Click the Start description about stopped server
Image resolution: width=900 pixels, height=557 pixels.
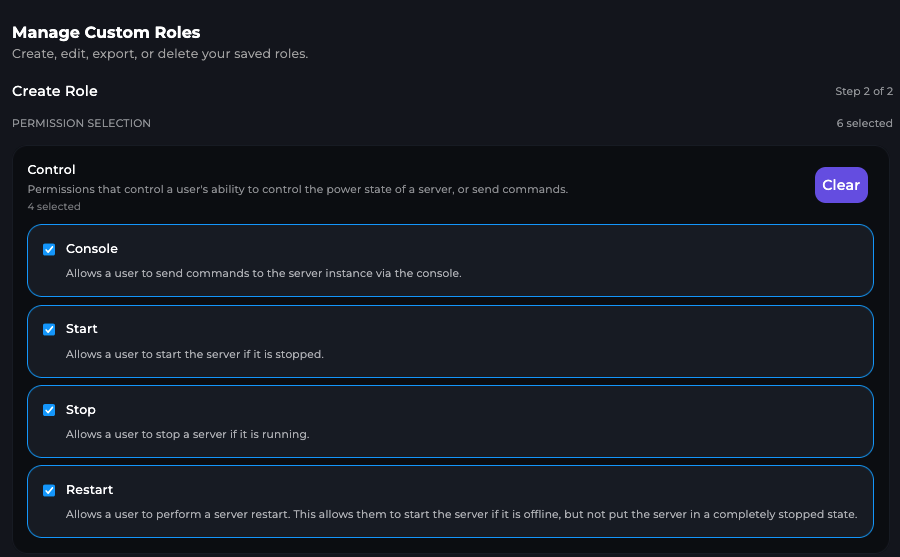point(194,354)
